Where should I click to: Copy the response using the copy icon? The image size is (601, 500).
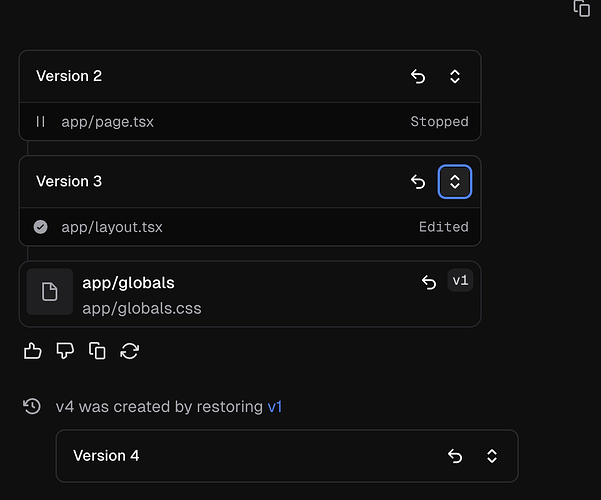[x=97, y=350]
